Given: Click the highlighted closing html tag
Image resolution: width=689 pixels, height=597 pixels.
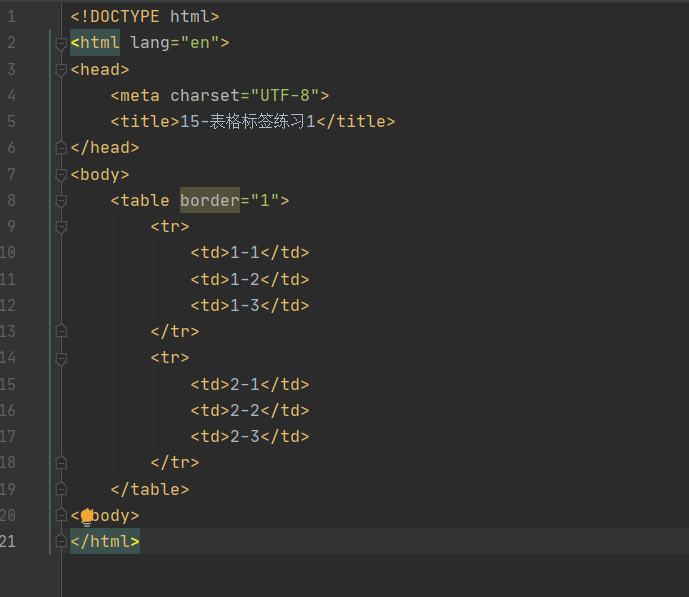Looking at the screenshot, I should [105, 541].
